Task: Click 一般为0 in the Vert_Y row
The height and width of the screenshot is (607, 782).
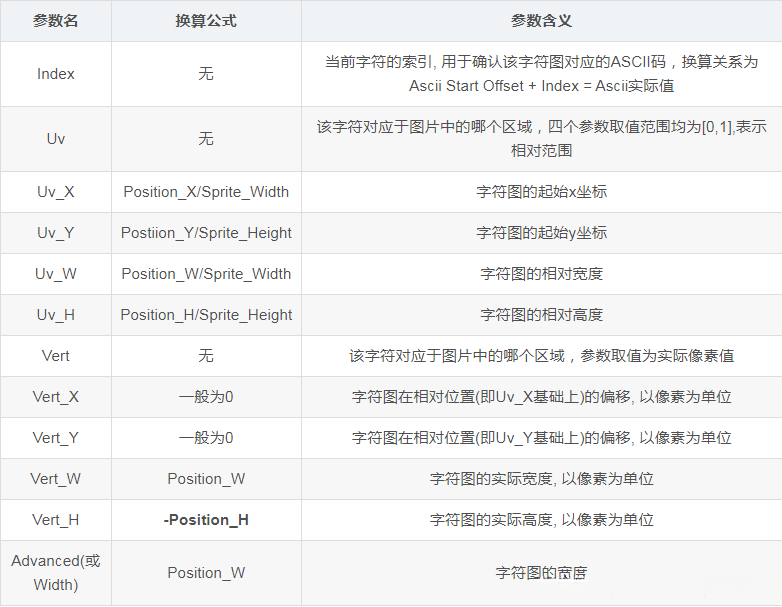Action: point(206,437)
